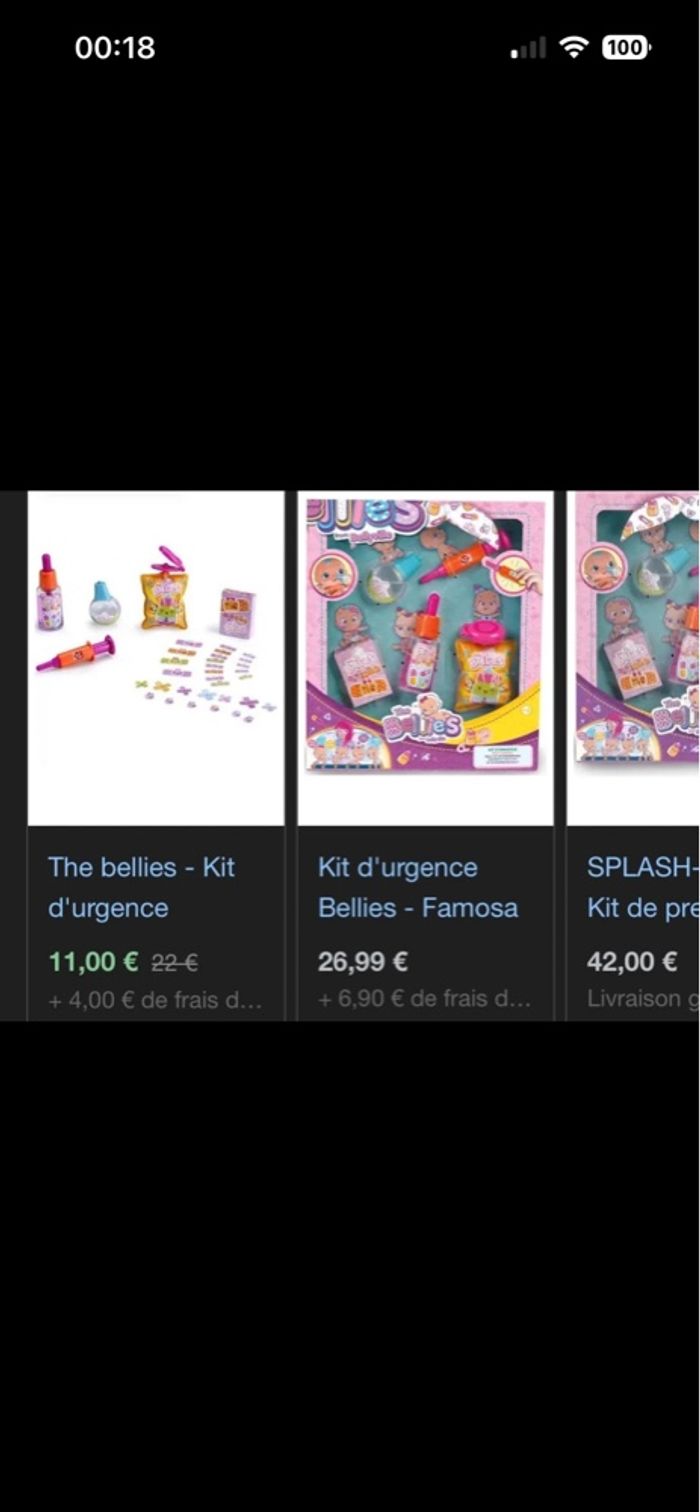This screenshot has width=700, height=1512.
Task: Open the unboxed Bellies kit product image
Action: coord(156,658)
